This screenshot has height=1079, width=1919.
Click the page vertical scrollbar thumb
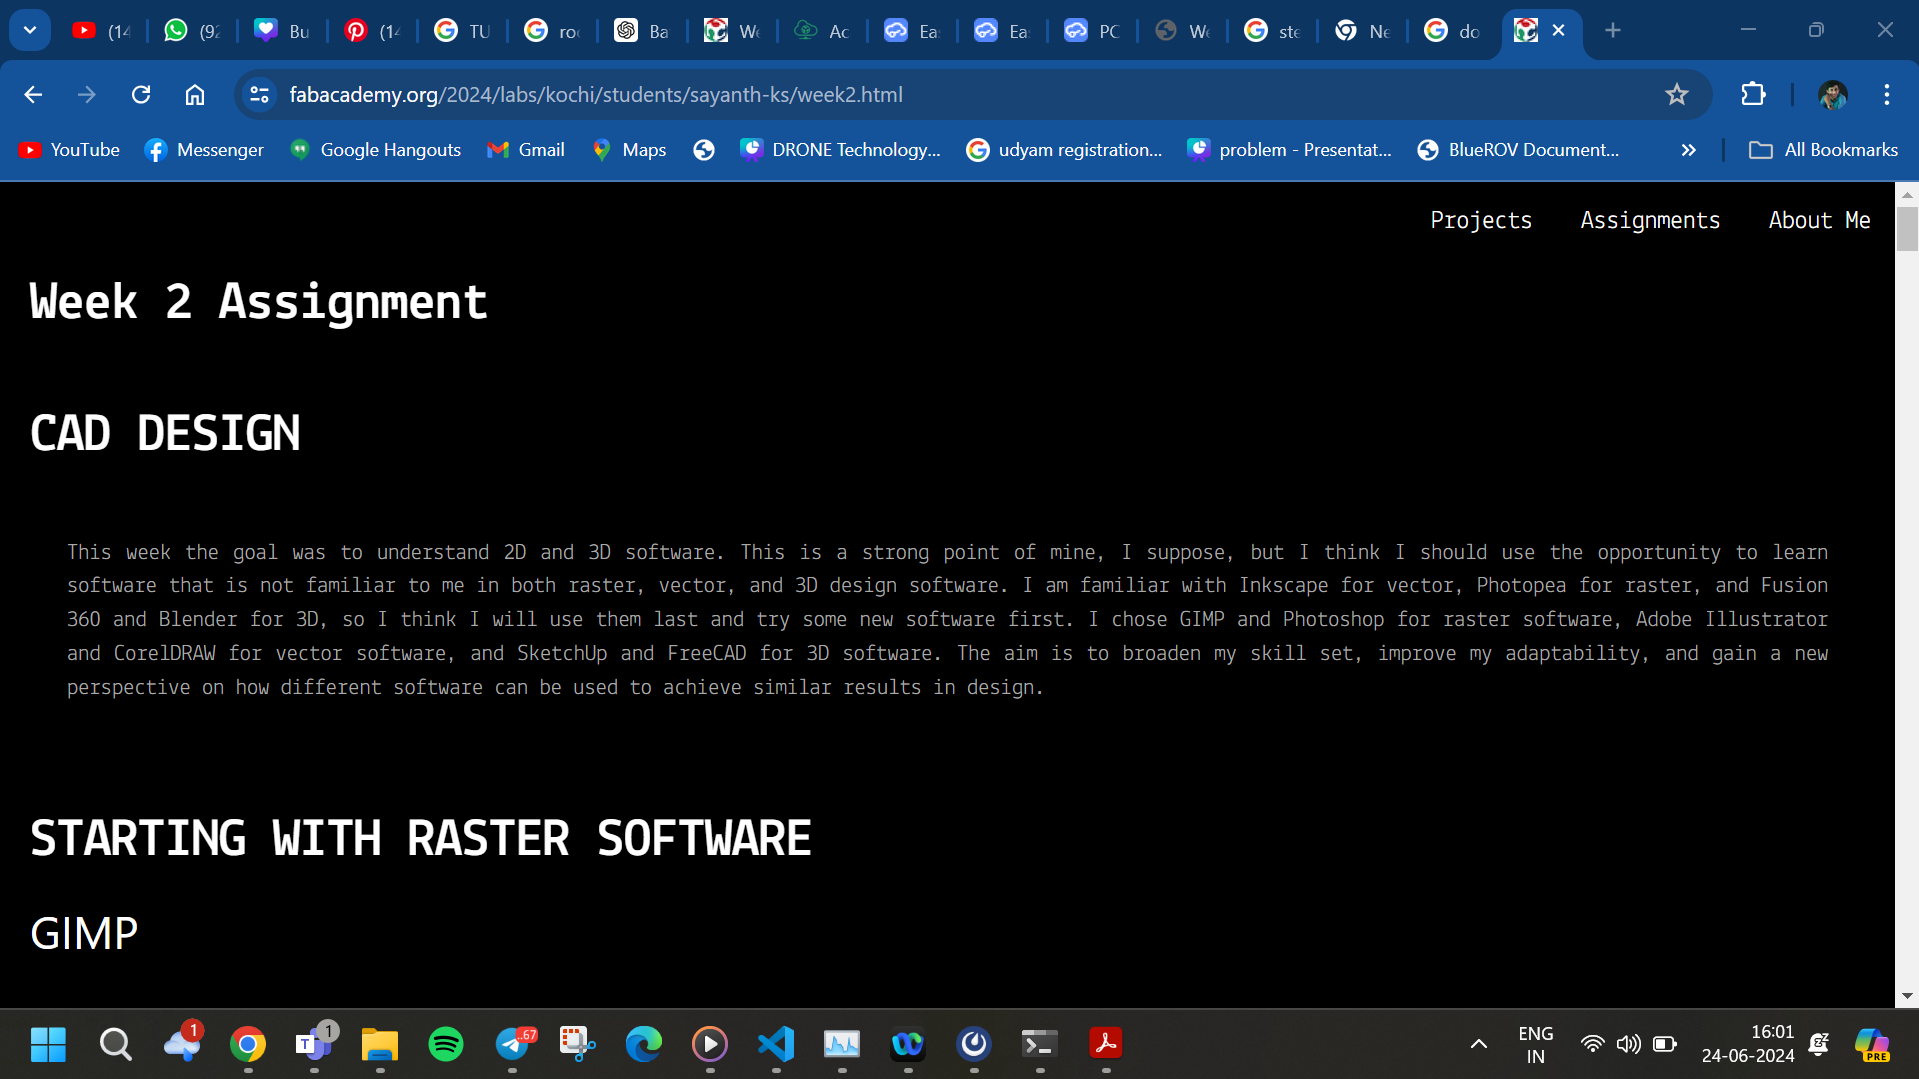[1907, 229]
